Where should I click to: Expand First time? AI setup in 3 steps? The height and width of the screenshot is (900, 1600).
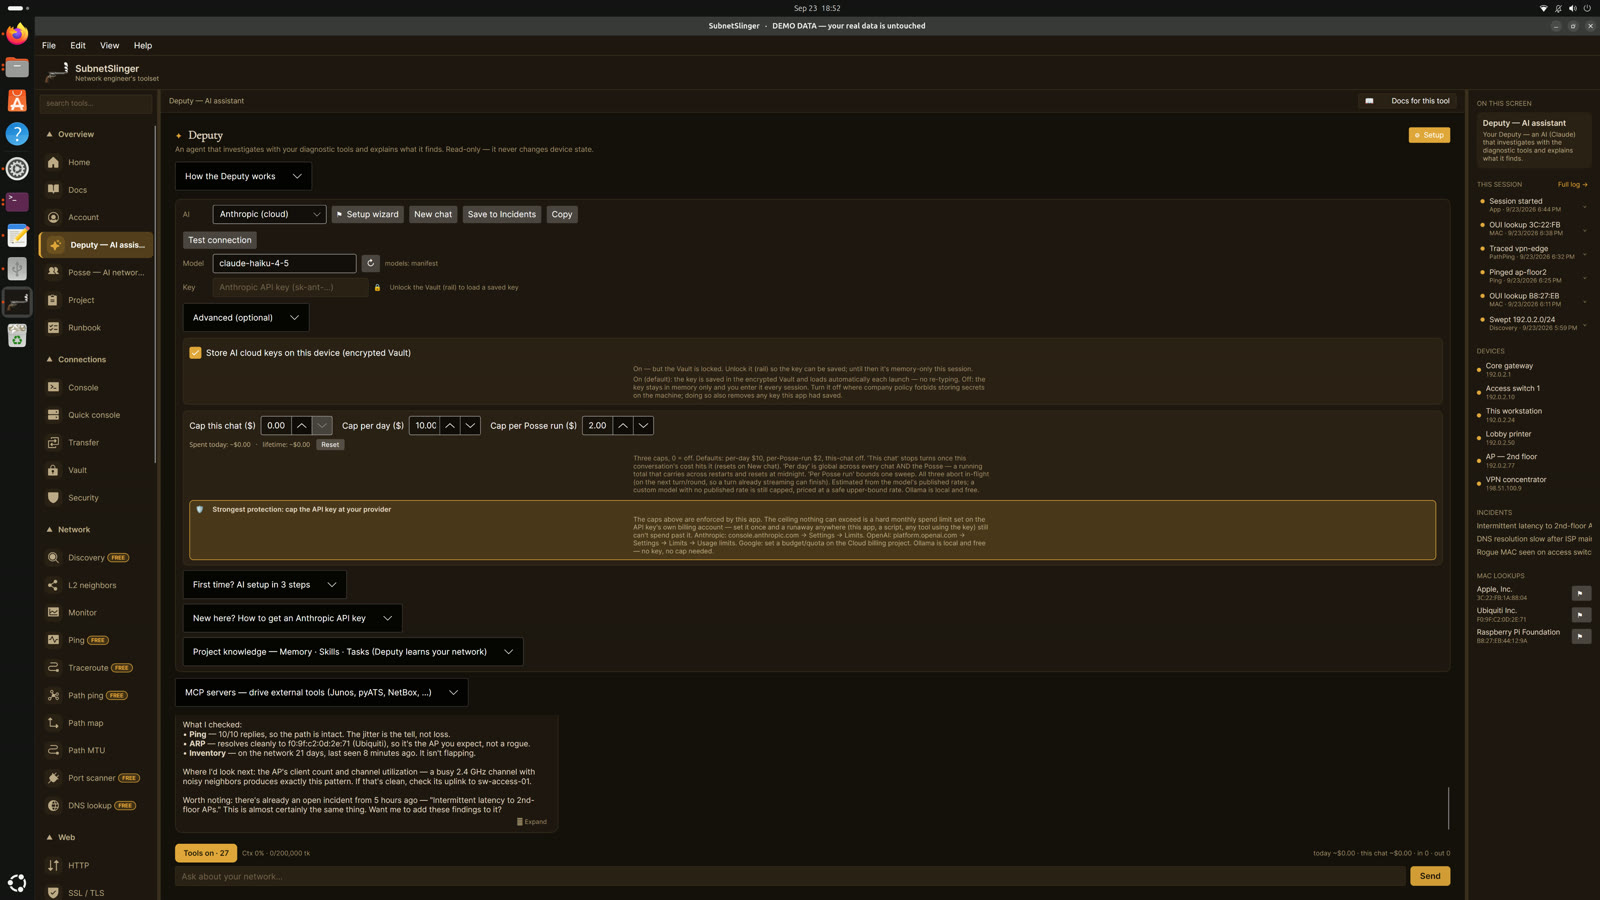click(265, 585)
